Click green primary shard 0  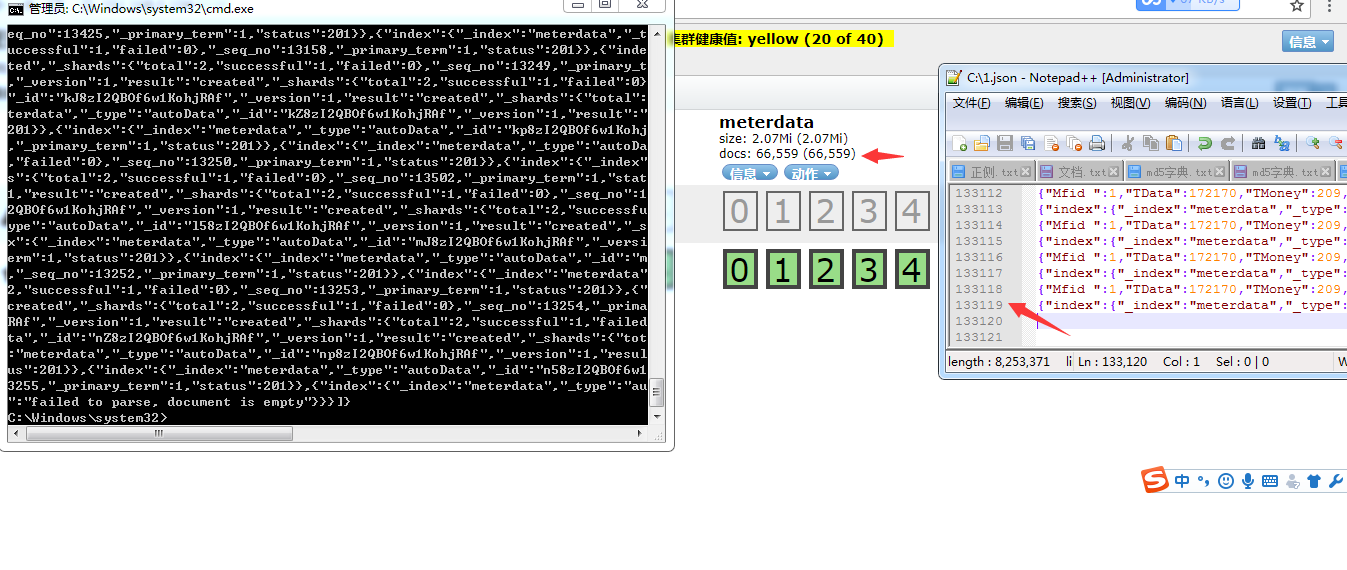click(x=739, y=271)
